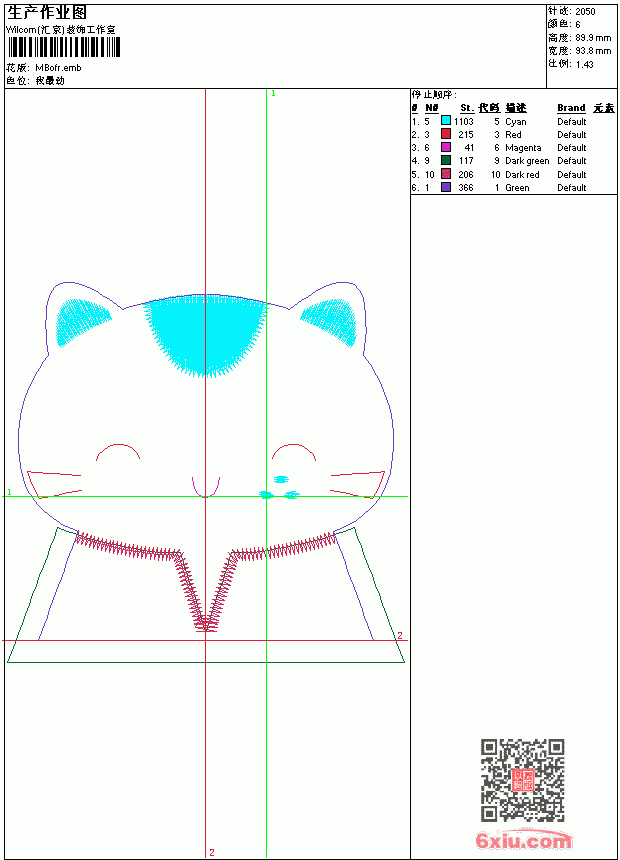Click the magenta mouth of the cat
The width and height of the screenshot is (620, 860).
click(206, 487)
